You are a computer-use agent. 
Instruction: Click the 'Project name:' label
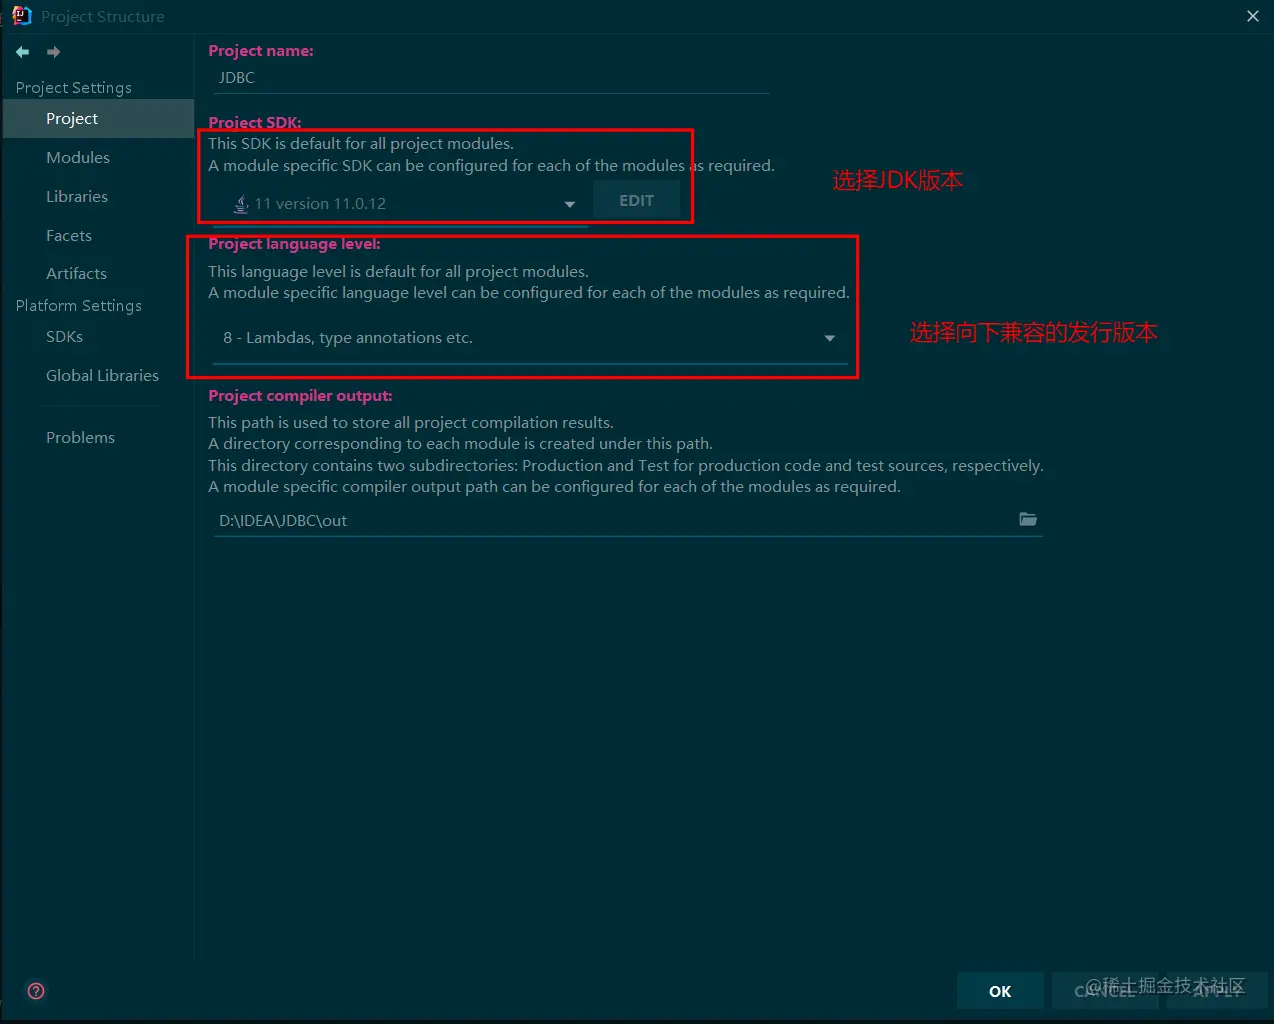[x=261, y=51]
